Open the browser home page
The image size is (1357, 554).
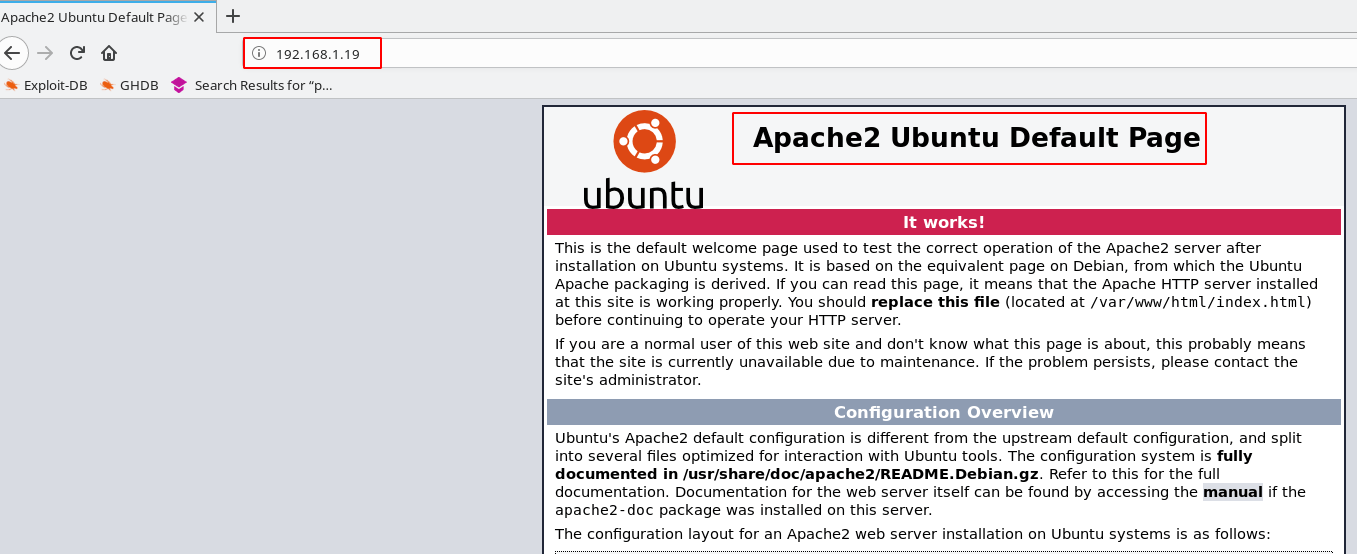(x=109, y=53)
